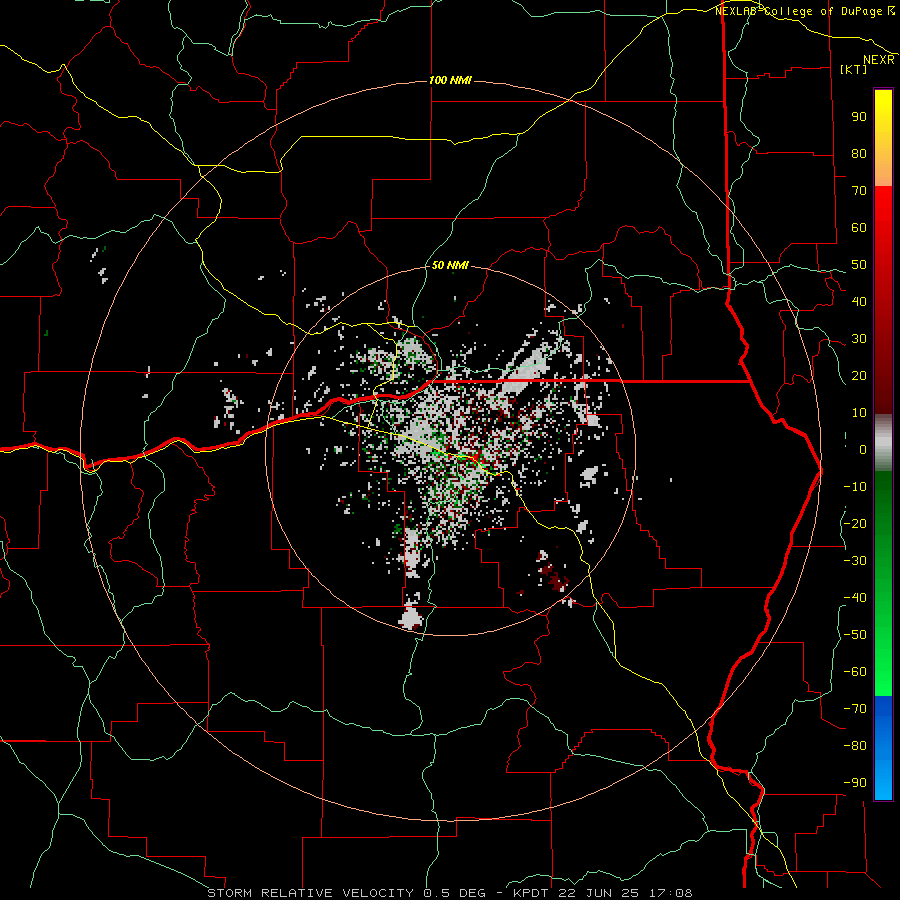Pick the bright green segment near -60
This screenshot has width=900, height=900.
click(x=883, y=672)
